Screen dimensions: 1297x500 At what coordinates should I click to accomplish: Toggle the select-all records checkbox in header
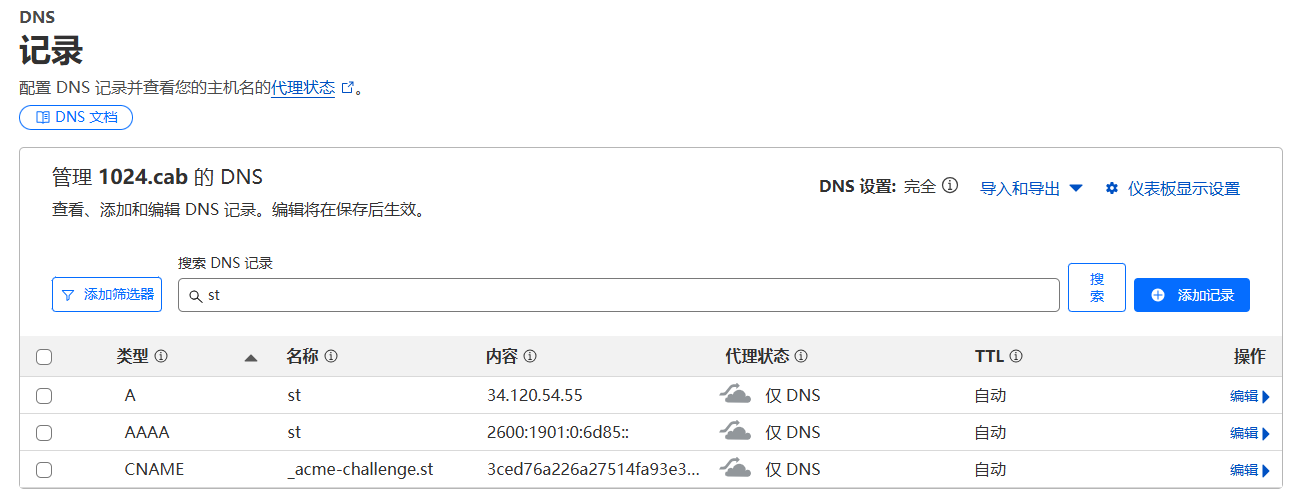pyautogui.click(x=44, y=357)
